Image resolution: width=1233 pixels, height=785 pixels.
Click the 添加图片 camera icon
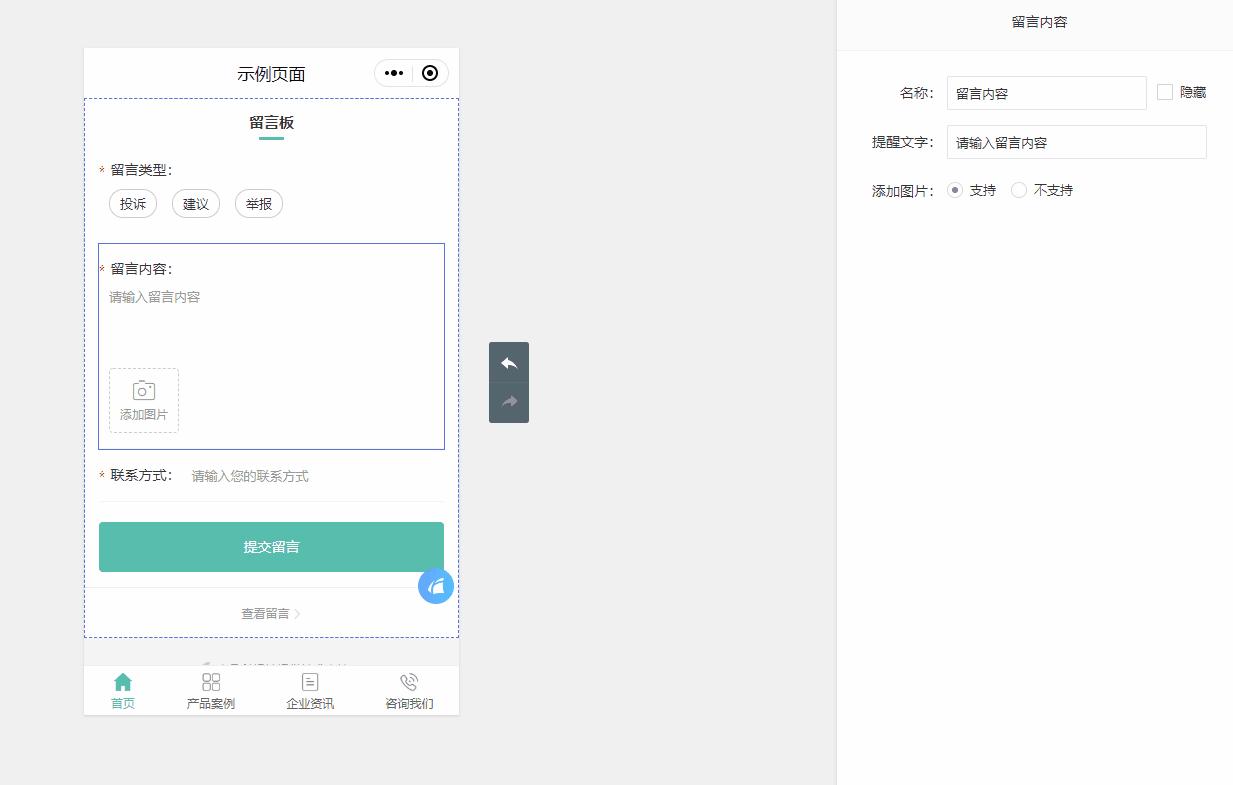pyautogui.click(x=143, y=390)
